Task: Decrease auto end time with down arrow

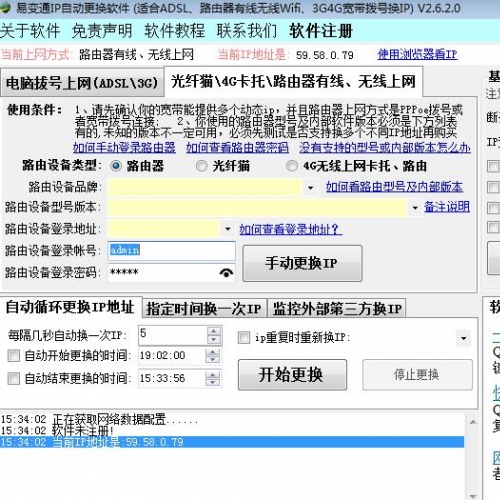Action: pos(212,382)
